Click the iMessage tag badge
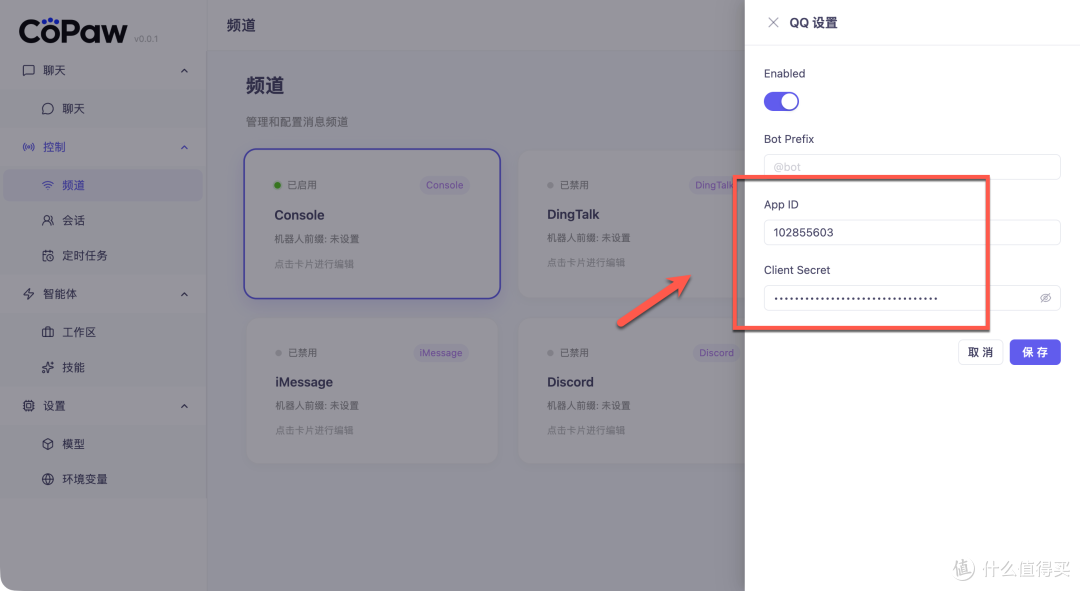The width and height of the screenshot is (1080, 591). pos(441,353)
